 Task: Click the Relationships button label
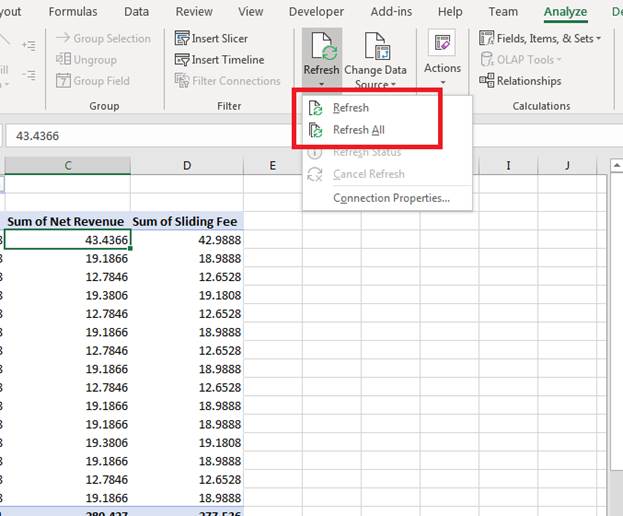(529, 81)
